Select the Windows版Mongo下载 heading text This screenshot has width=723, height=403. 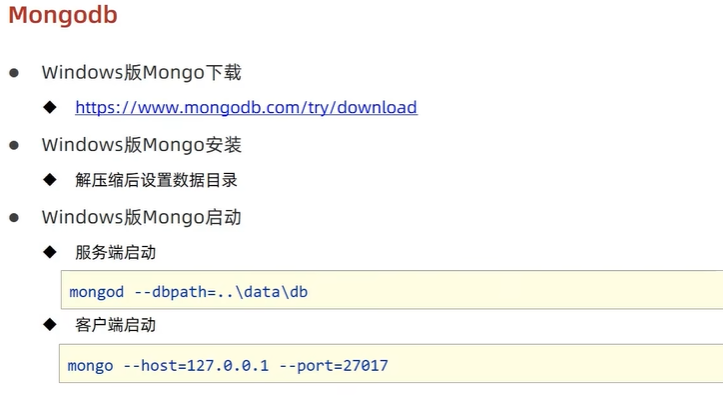[x=141, y=73]
